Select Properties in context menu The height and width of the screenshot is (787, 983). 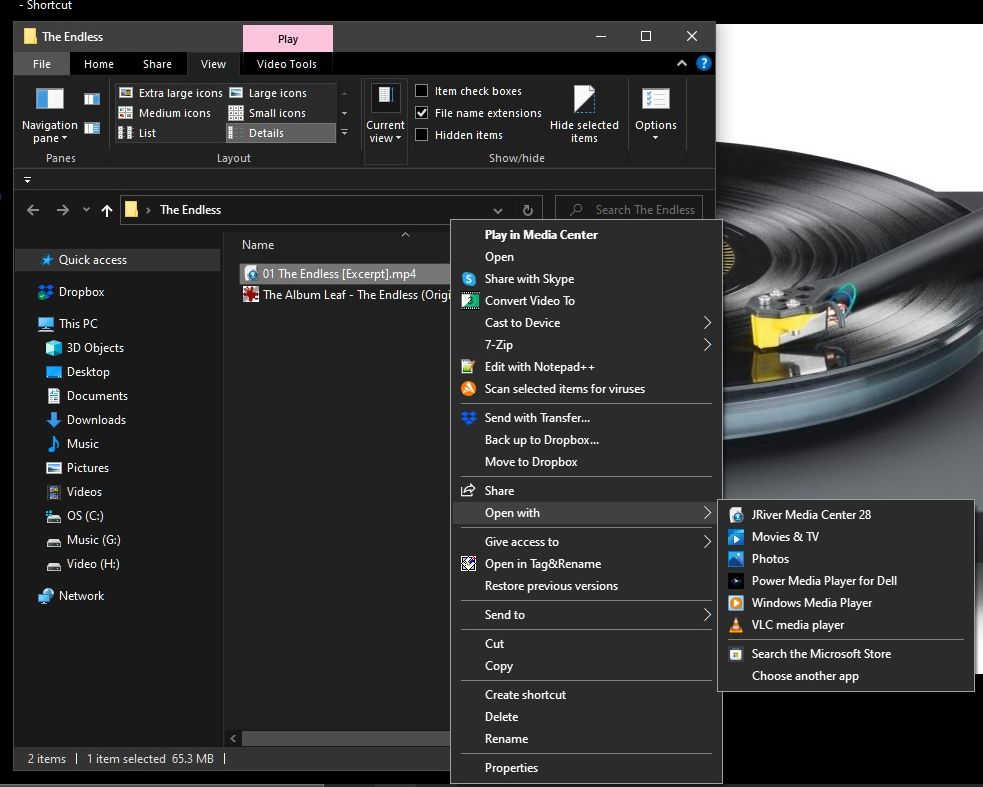coord(511,768)
